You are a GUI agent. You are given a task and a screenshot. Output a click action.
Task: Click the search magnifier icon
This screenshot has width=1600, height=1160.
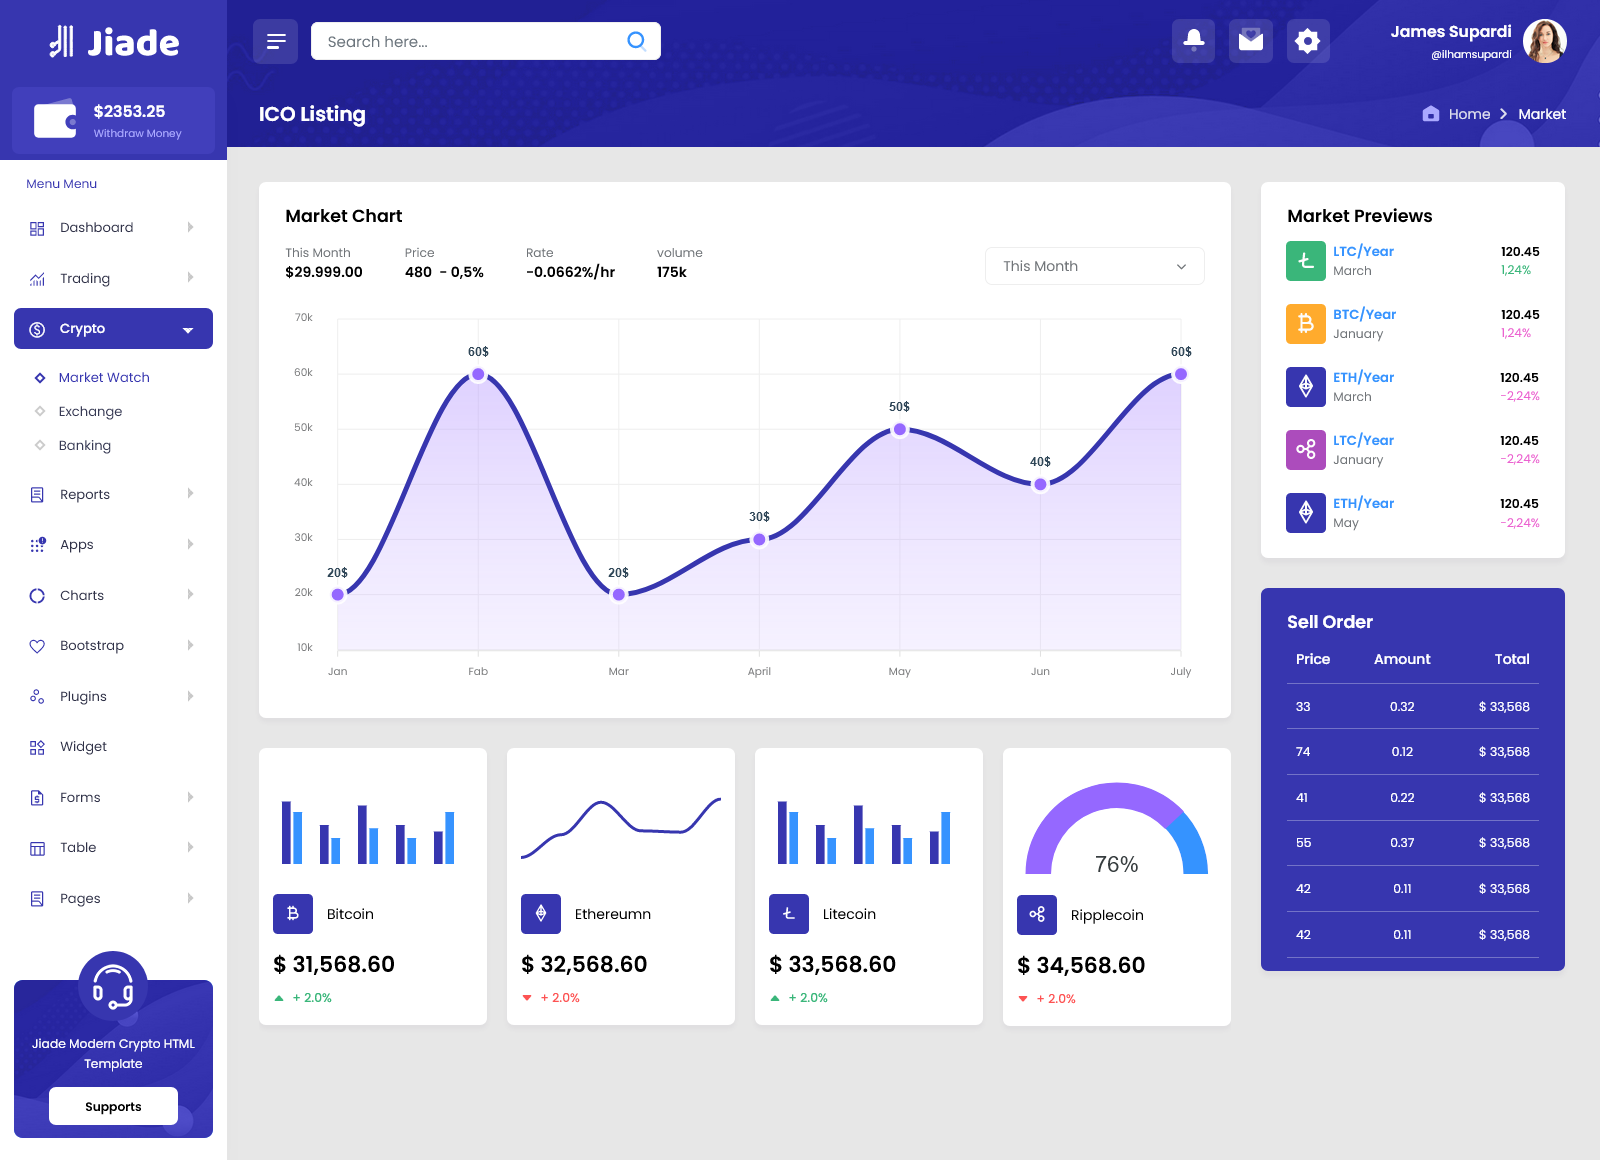point(636,41)
